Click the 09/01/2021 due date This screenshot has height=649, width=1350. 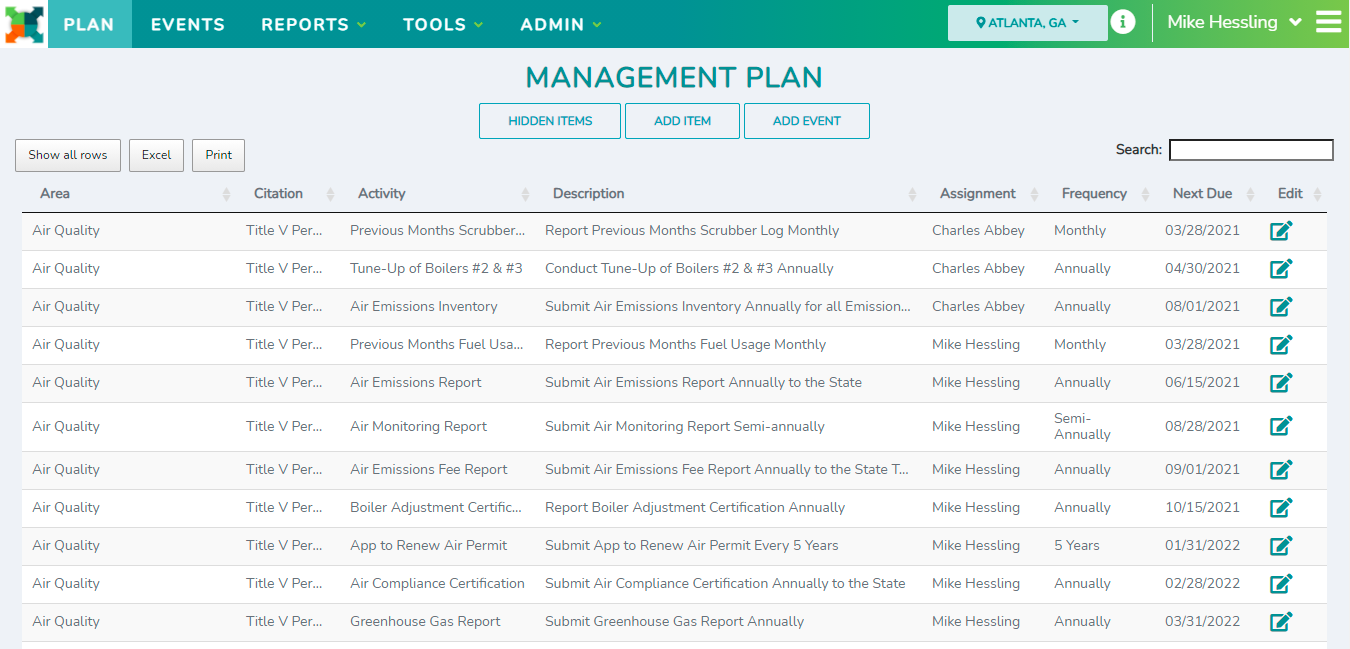coord(1202,470)
